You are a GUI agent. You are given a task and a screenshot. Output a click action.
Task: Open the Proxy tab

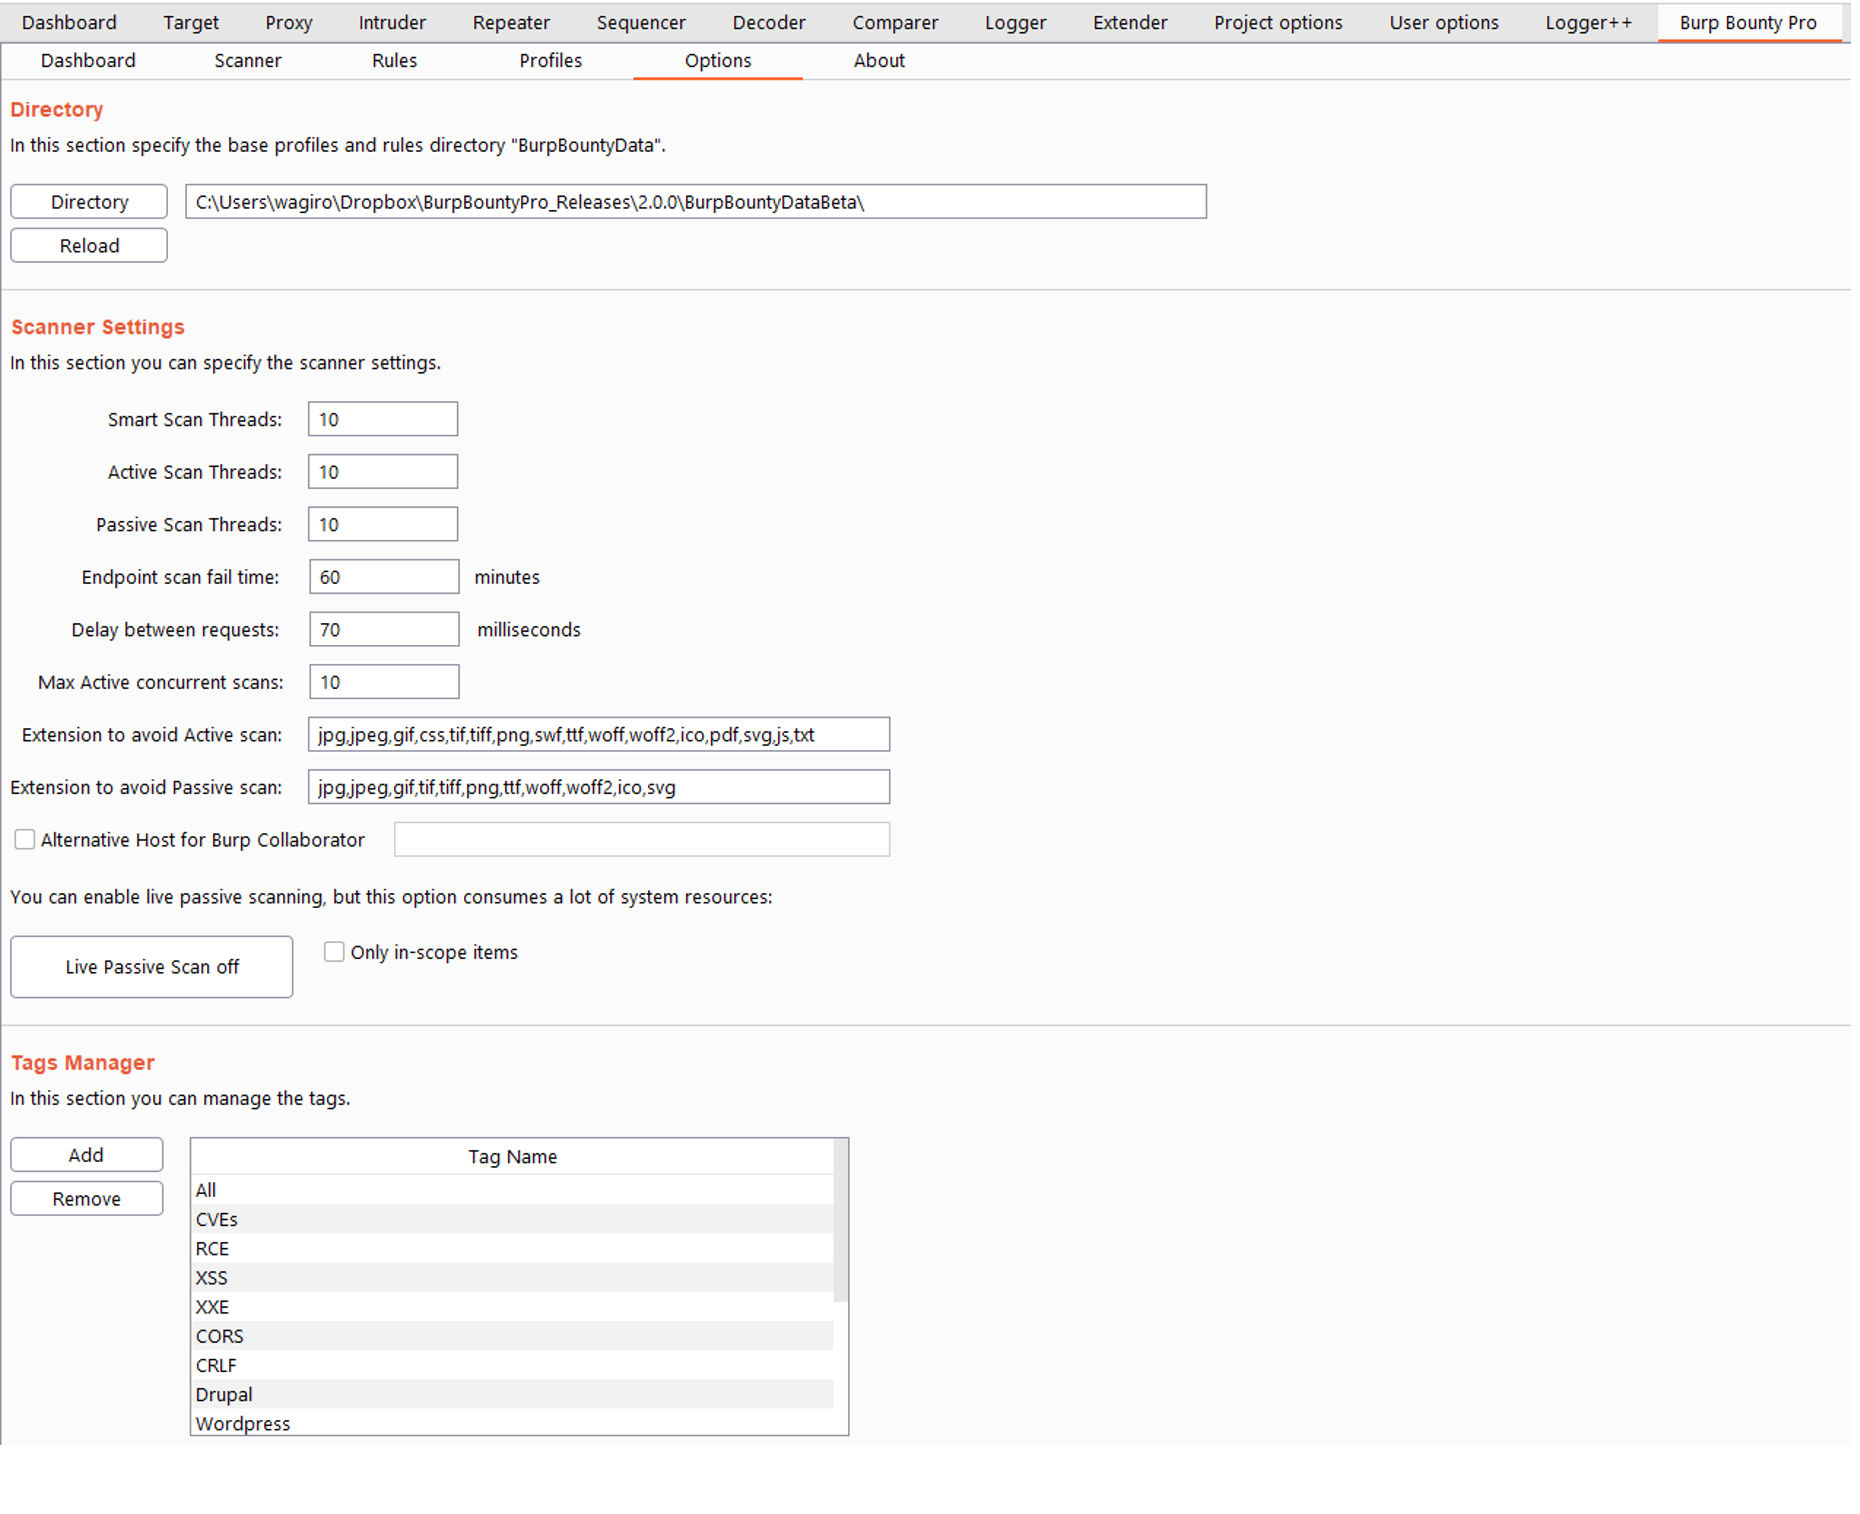(288, 22)
